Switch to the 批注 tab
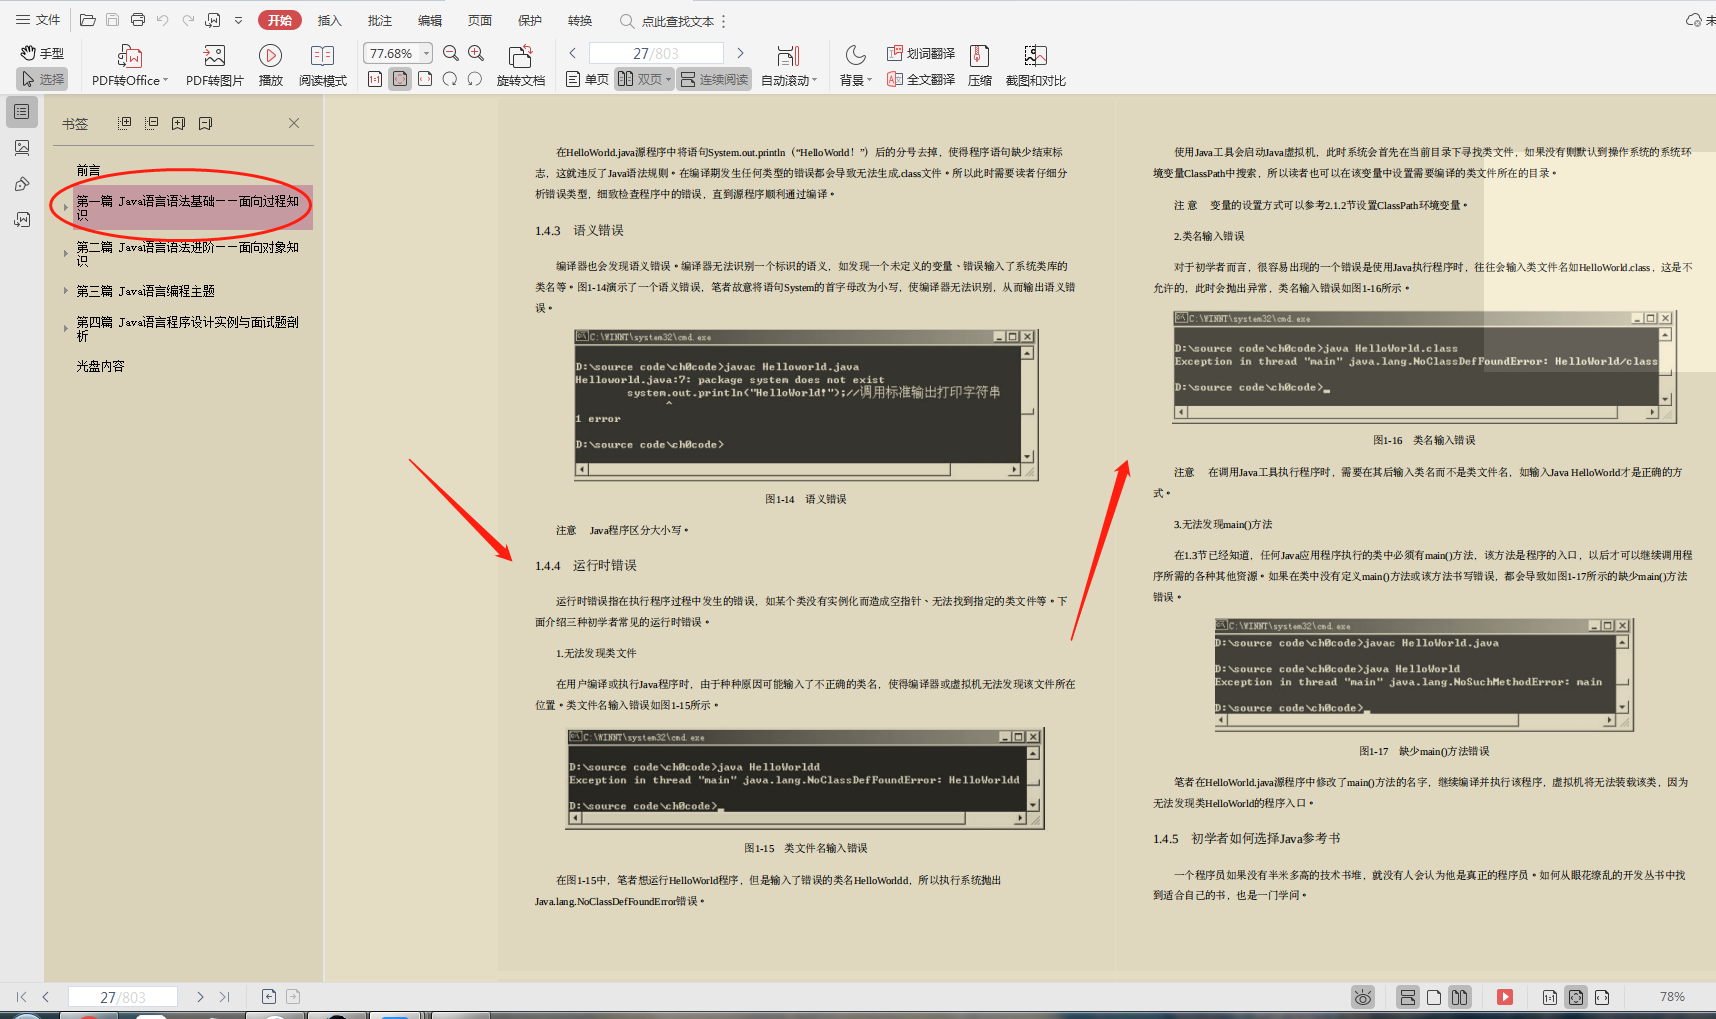This screenshot has width=1716, height=1019. (x=380, y=20)
